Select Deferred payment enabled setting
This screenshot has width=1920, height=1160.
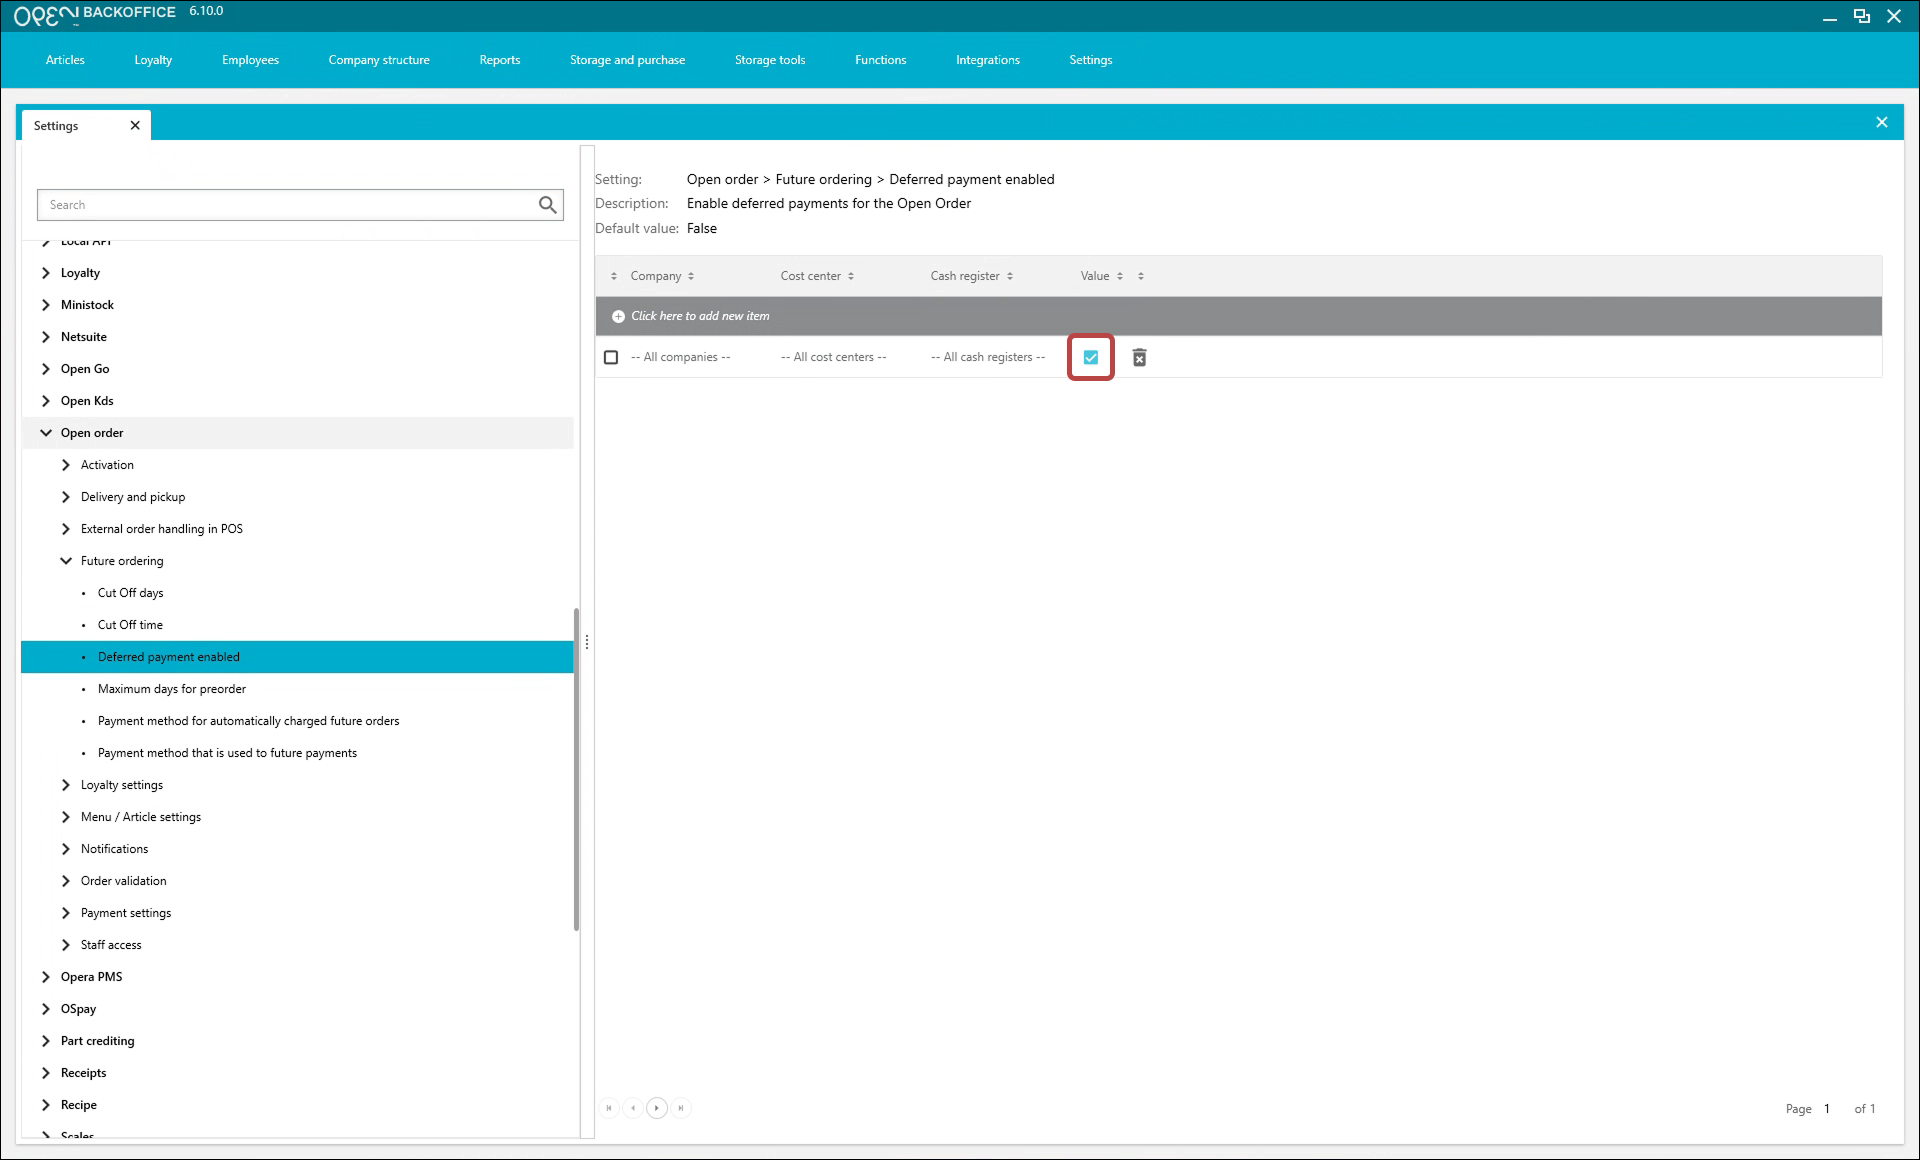click(297, 657)
